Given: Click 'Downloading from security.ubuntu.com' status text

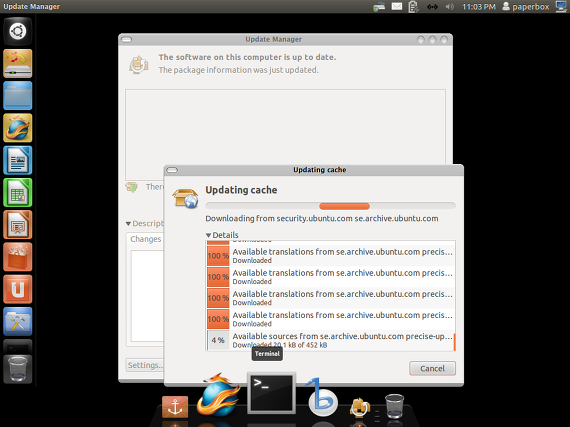Looking at the screenshot, I should [x=321, y=218].
